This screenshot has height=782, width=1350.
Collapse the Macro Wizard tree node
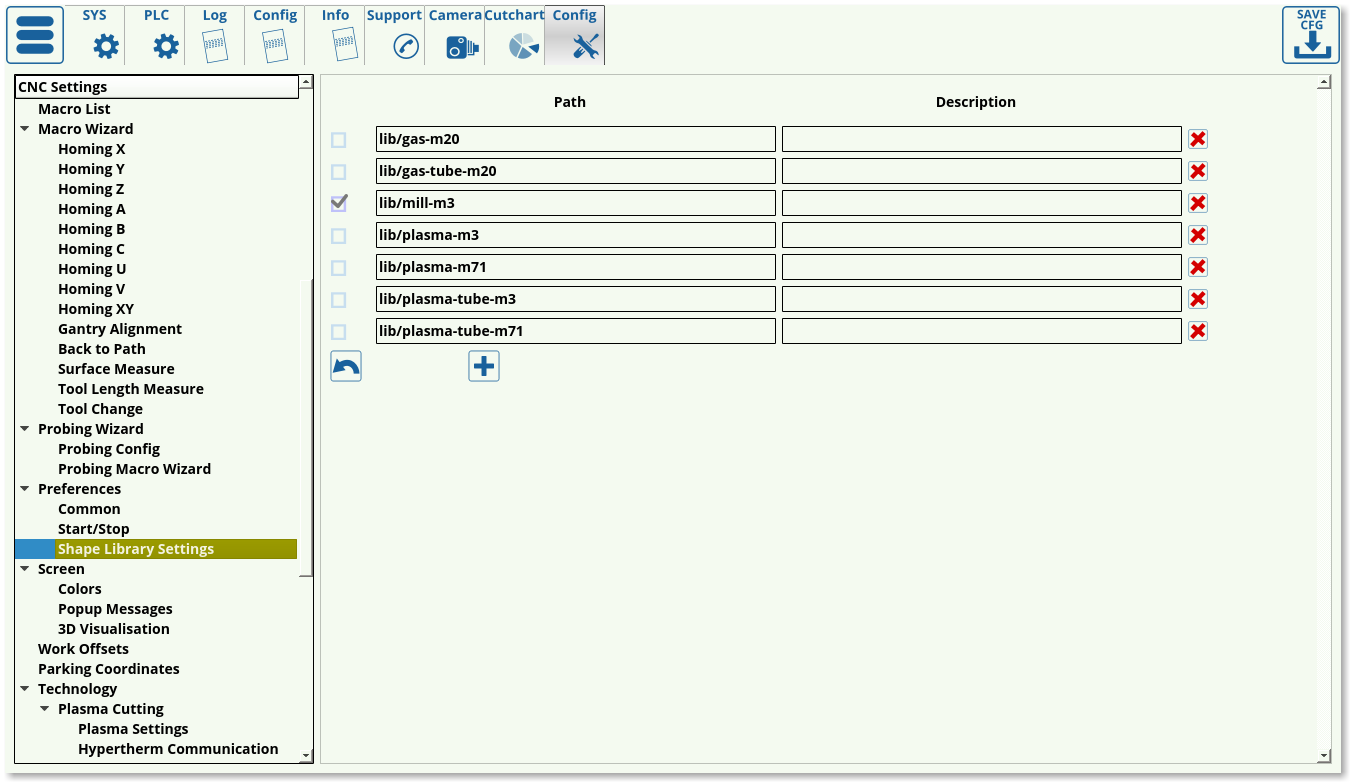point(25,129)
